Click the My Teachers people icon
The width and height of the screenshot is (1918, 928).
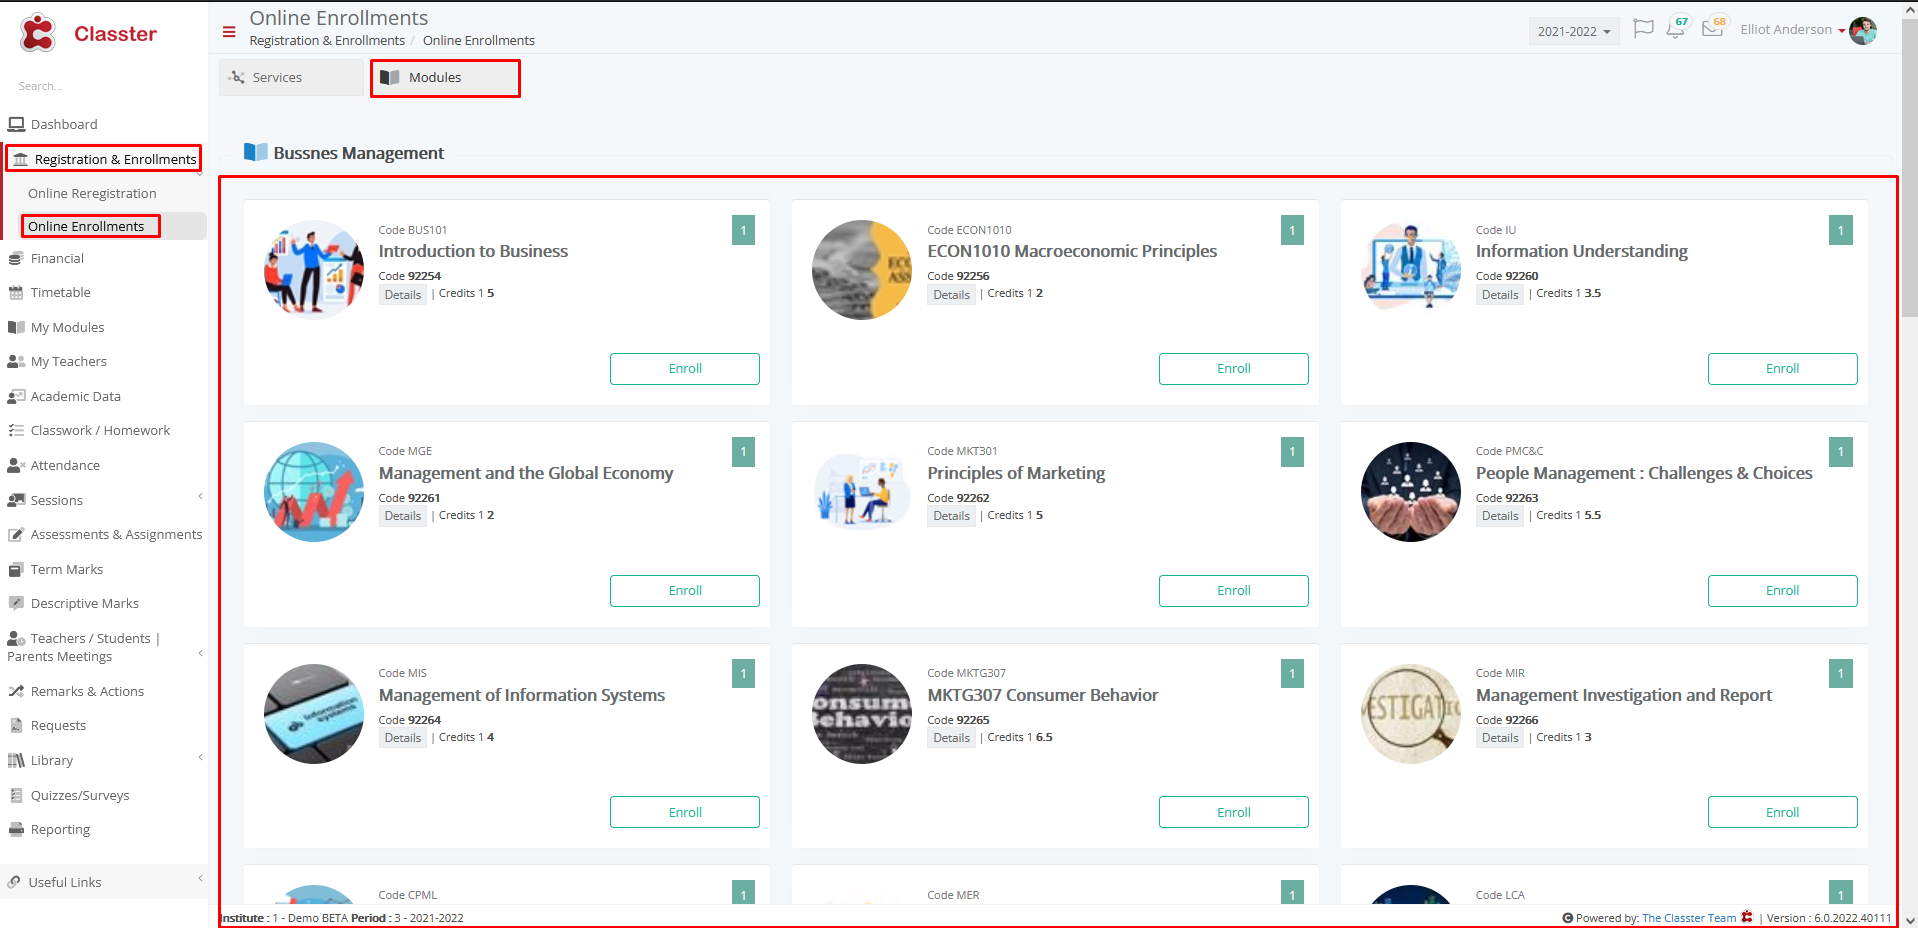point(16,362)
